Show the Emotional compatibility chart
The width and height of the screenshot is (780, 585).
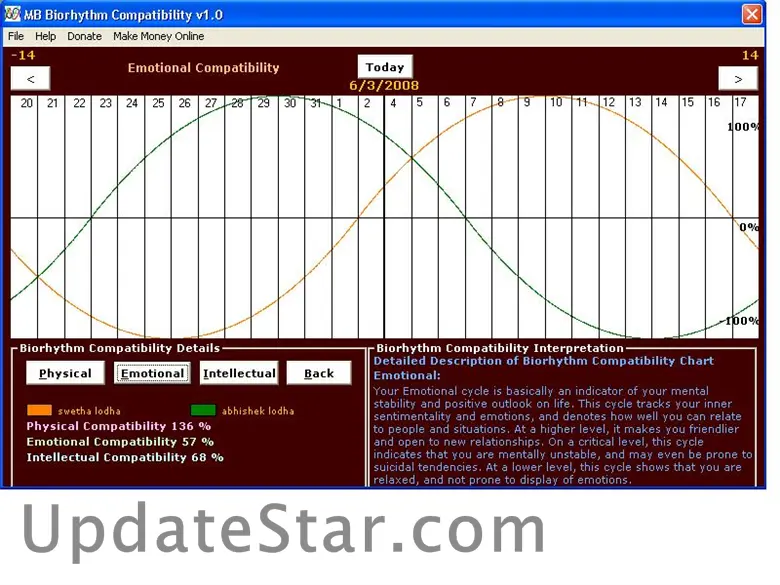pyautogui.click(x=152, y=373)
